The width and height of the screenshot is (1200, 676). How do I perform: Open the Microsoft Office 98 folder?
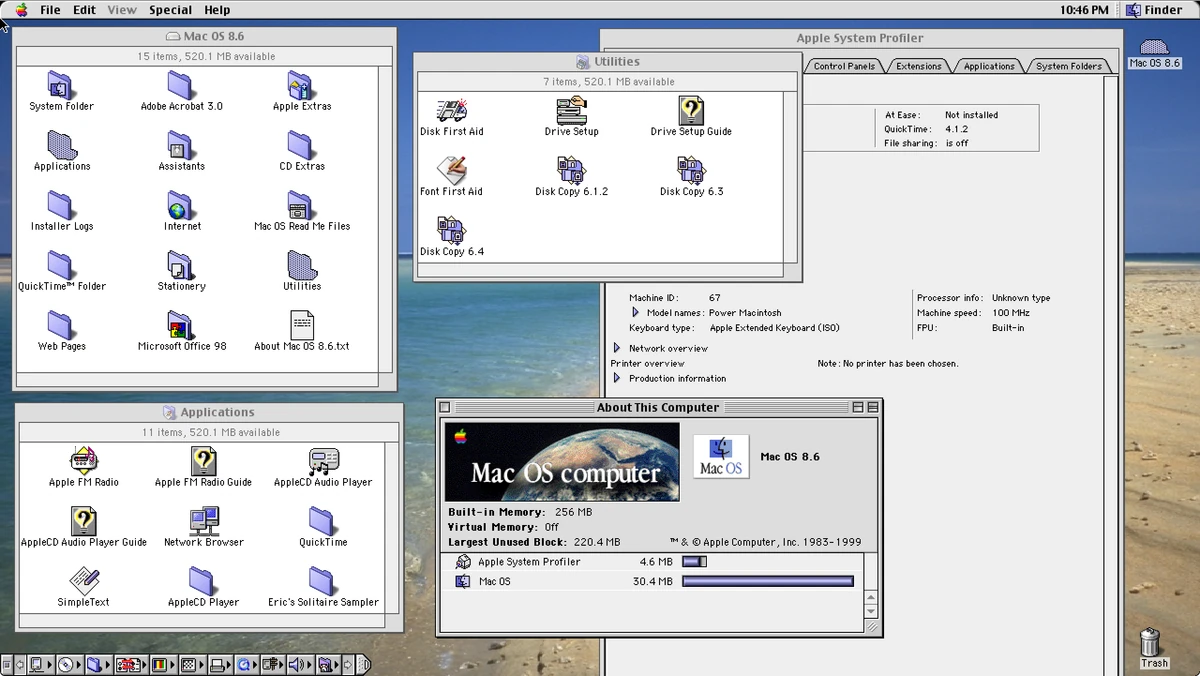[180, 325]
